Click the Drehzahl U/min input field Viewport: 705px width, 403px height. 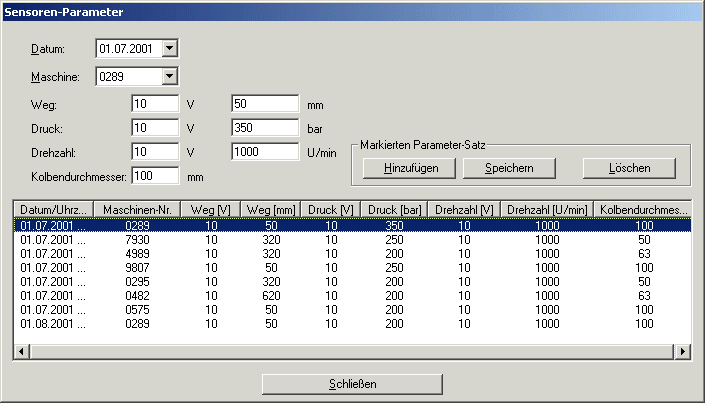coord(265,151)
